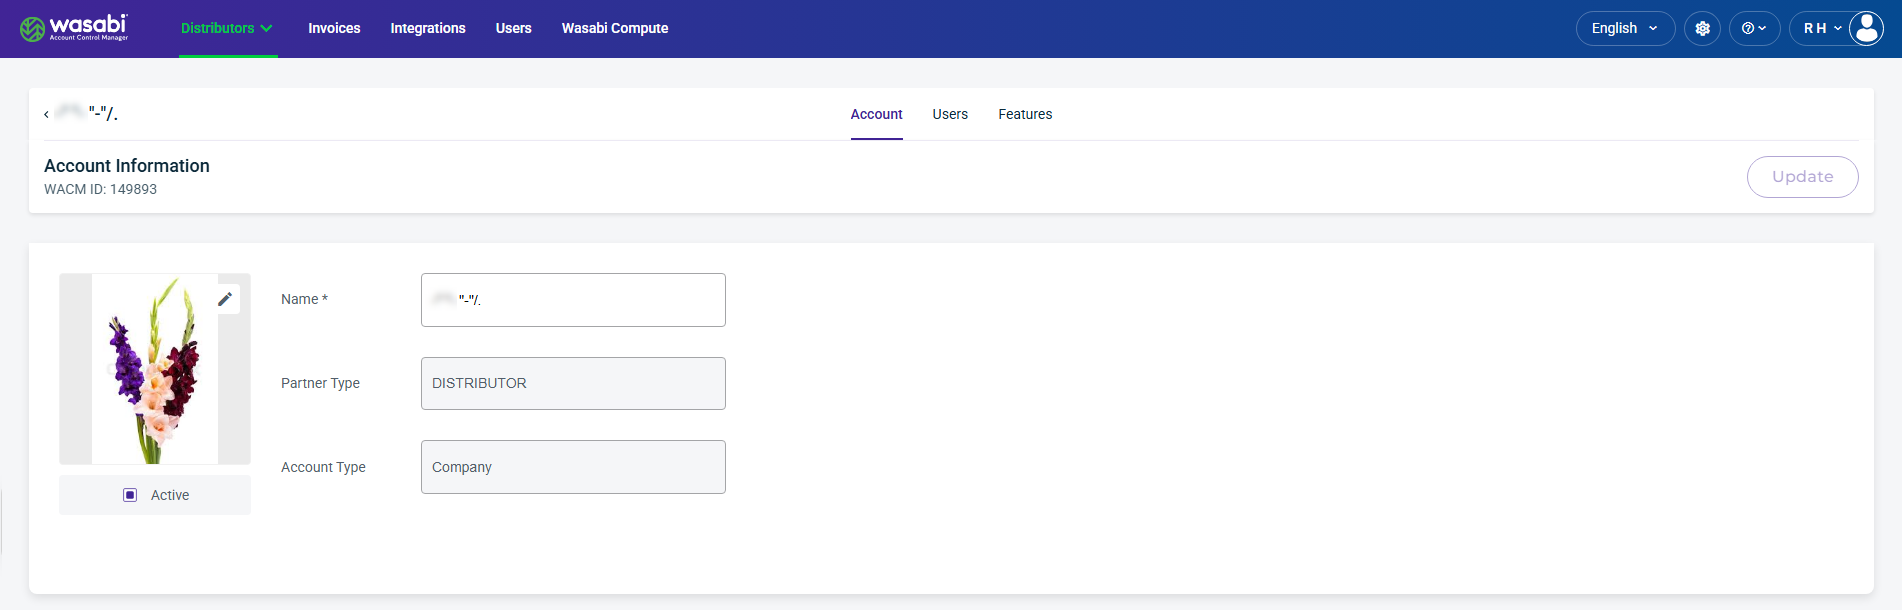
Task: Go to Users in top navigation
Action: pos(514,28)
